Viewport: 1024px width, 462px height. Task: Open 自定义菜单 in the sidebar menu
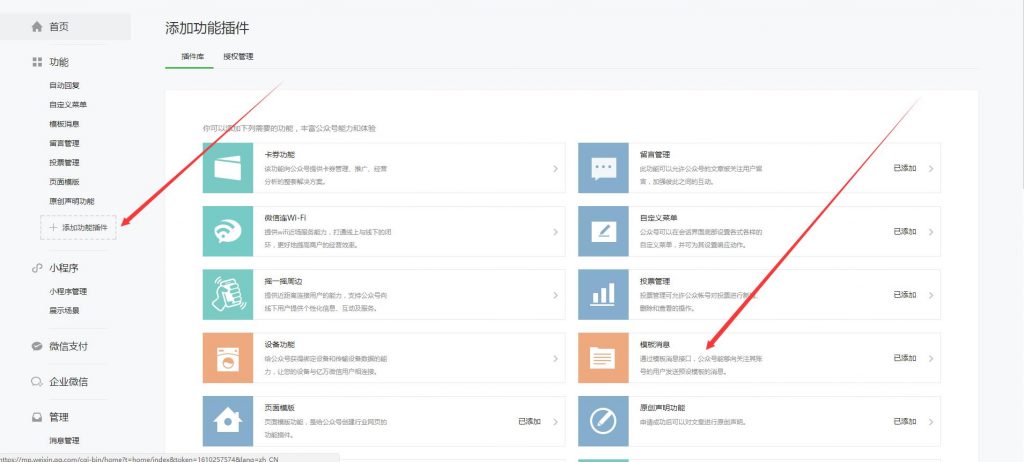pyautogui.click(x=68, y=105)
